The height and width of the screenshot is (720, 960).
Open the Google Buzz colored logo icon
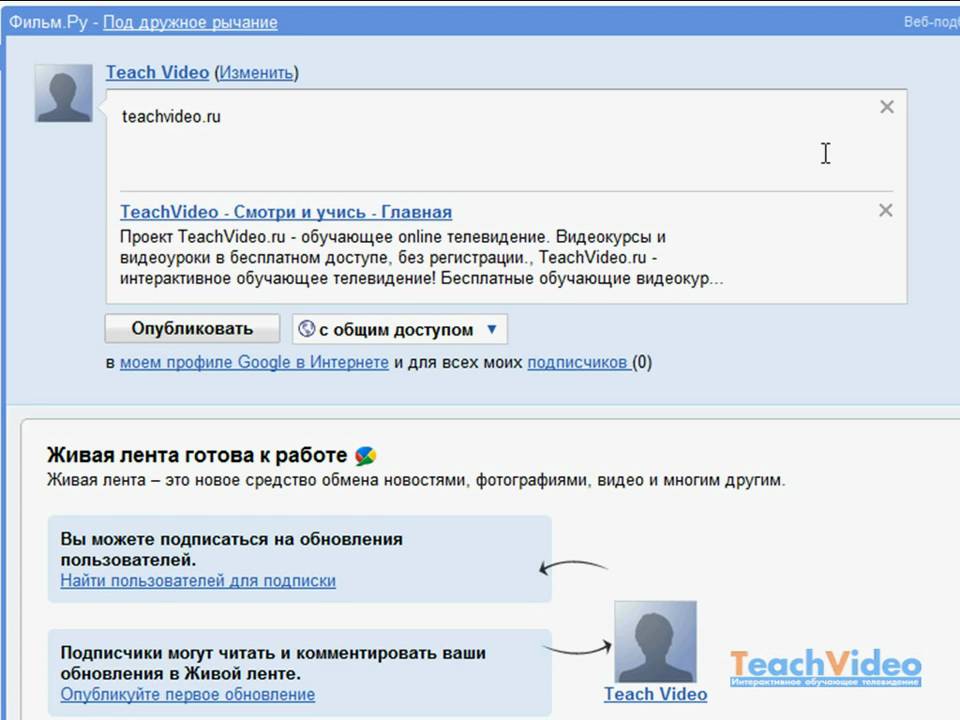tap(366, 456)
